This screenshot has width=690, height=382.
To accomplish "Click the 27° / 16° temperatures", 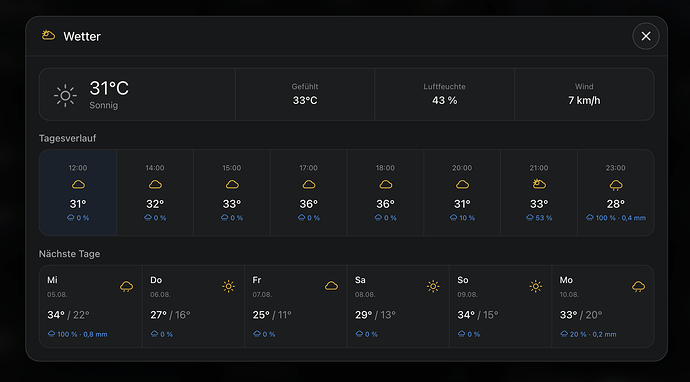I will [170, 315].
